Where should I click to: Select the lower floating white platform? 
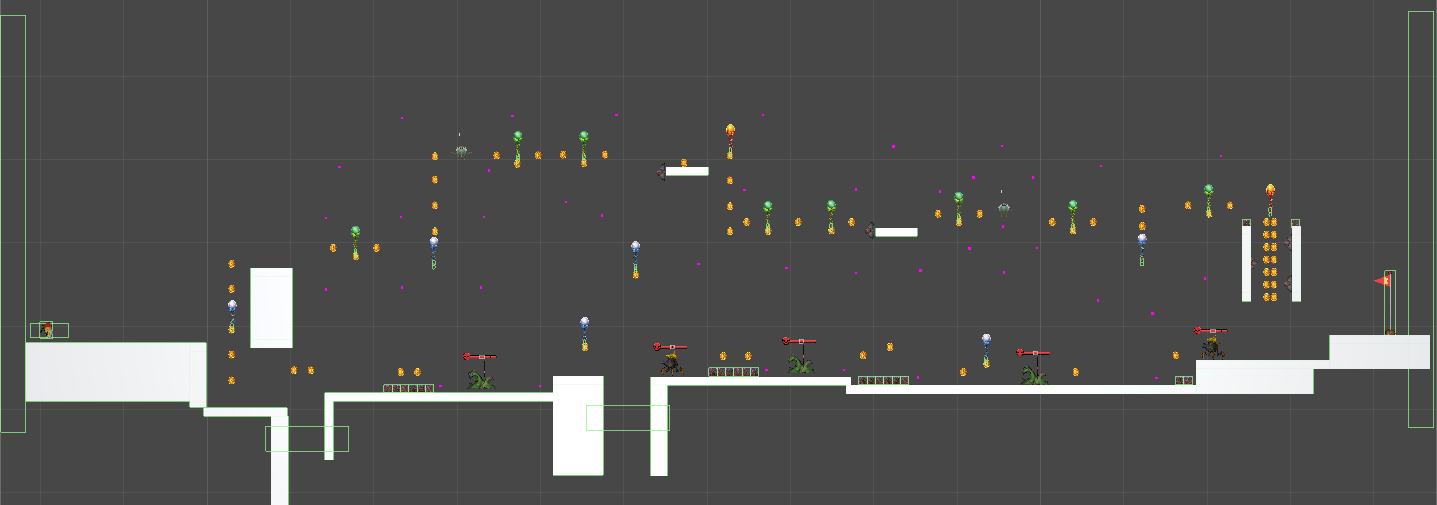click(896, 232)
